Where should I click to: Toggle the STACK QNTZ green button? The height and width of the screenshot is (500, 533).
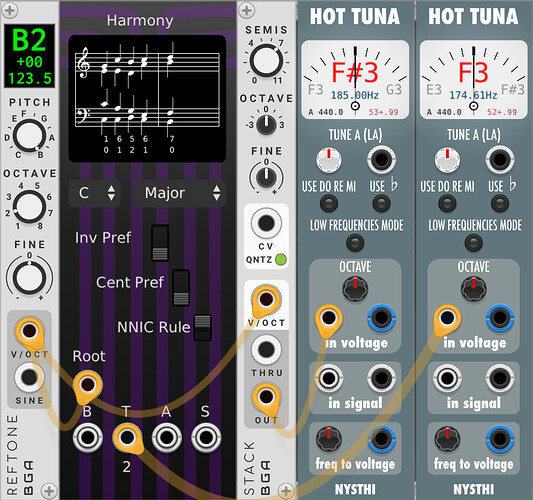(x=281, y=260)
